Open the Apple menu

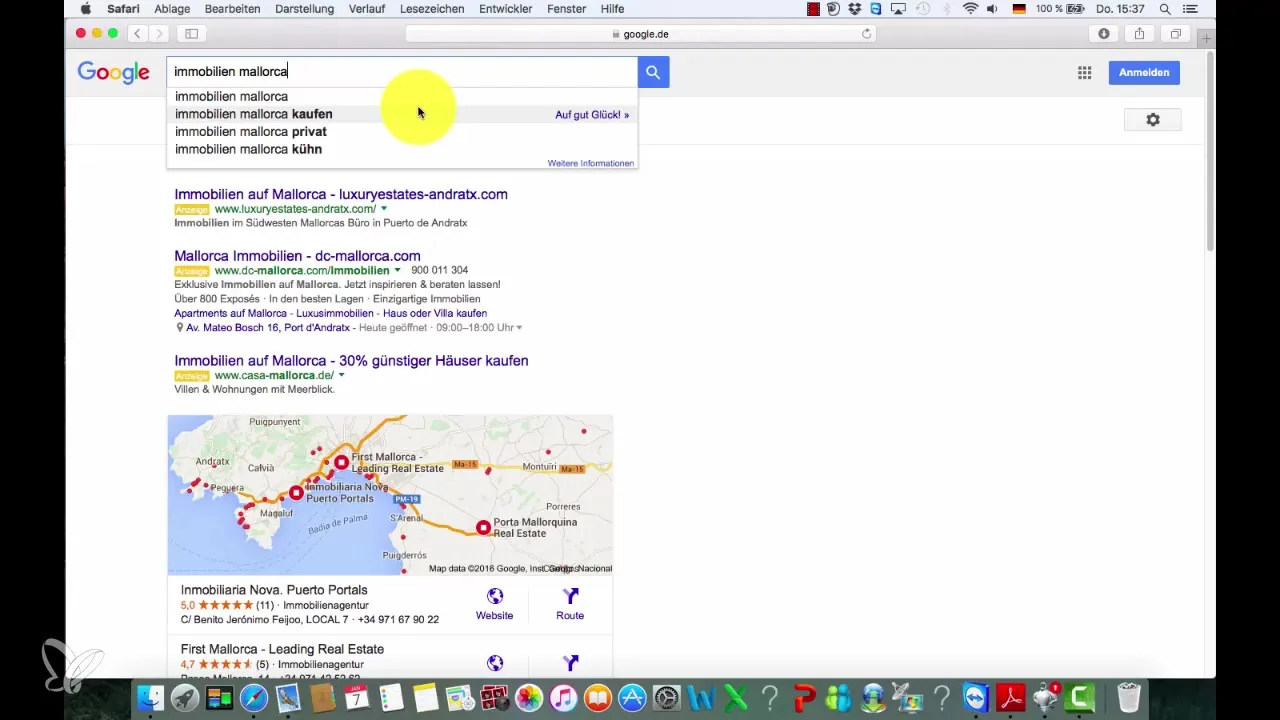pyautogui.click(x=85, y=8)
